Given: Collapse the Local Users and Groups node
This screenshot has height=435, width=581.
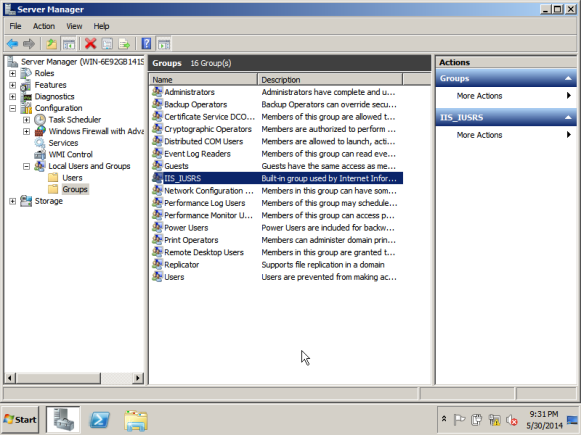Looking at the screenshot, I should (26, 166).
